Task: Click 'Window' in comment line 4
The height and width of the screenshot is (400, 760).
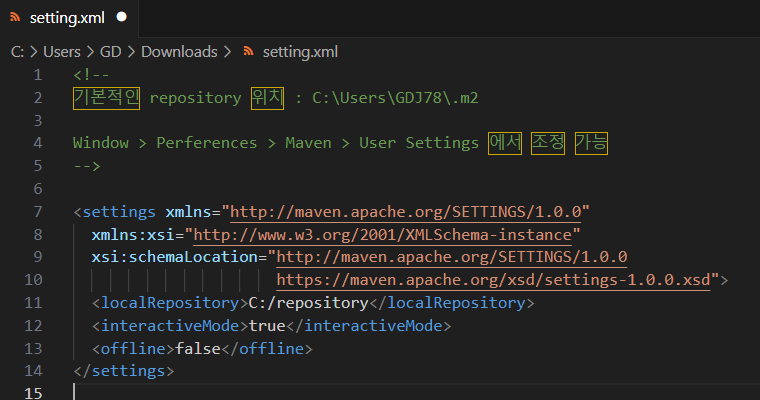Action: point(101,143)
